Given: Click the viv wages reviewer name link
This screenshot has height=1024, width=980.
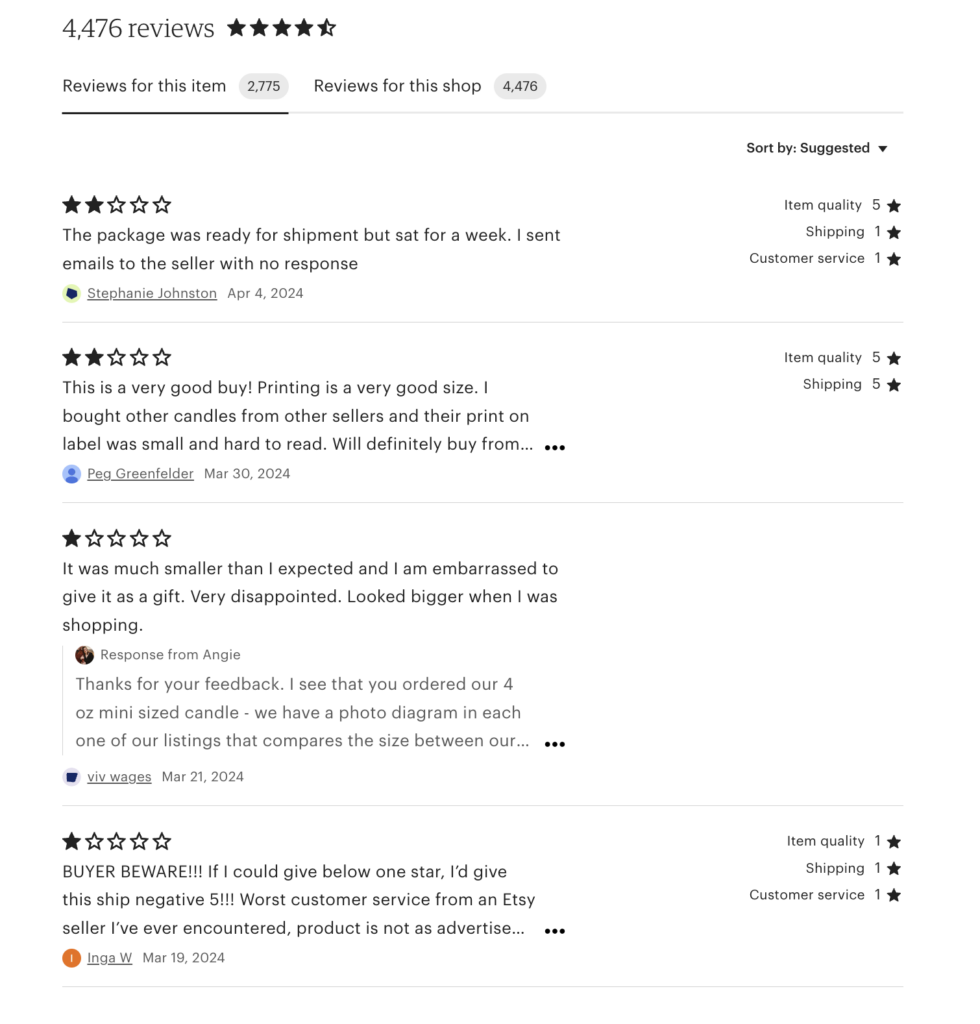Looking at the screenshot, I should [119, 776].
